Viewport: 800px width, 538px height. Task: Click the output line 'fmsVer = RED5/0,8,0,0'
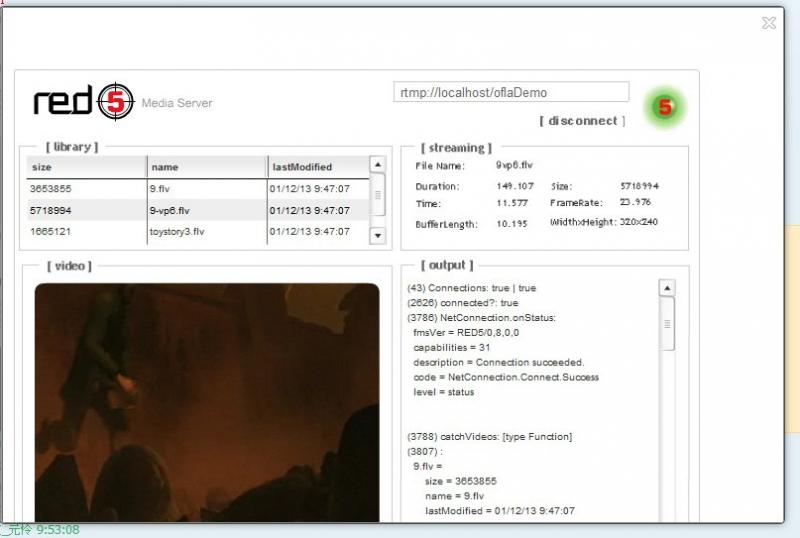coord(466,332)
